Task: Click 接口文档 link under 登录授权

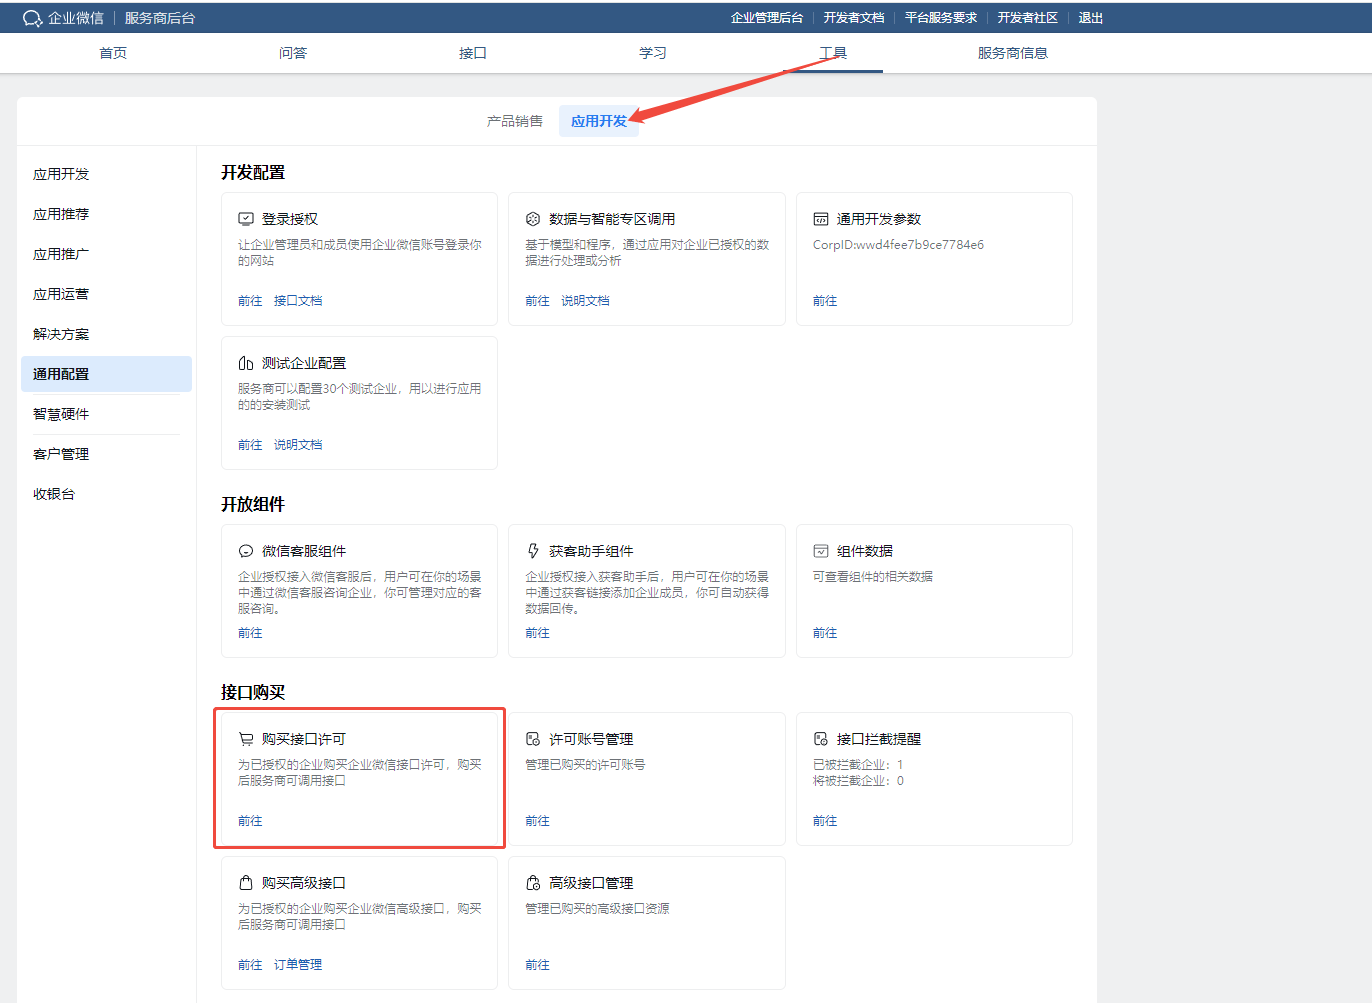Action: pyautogui.click(x=298, y=301)
